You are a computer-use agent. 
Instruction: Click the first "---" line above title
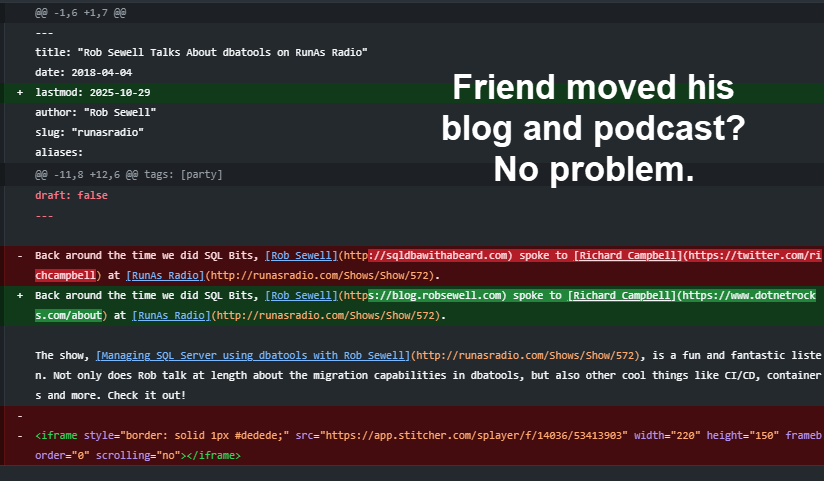tap(44, 33)
